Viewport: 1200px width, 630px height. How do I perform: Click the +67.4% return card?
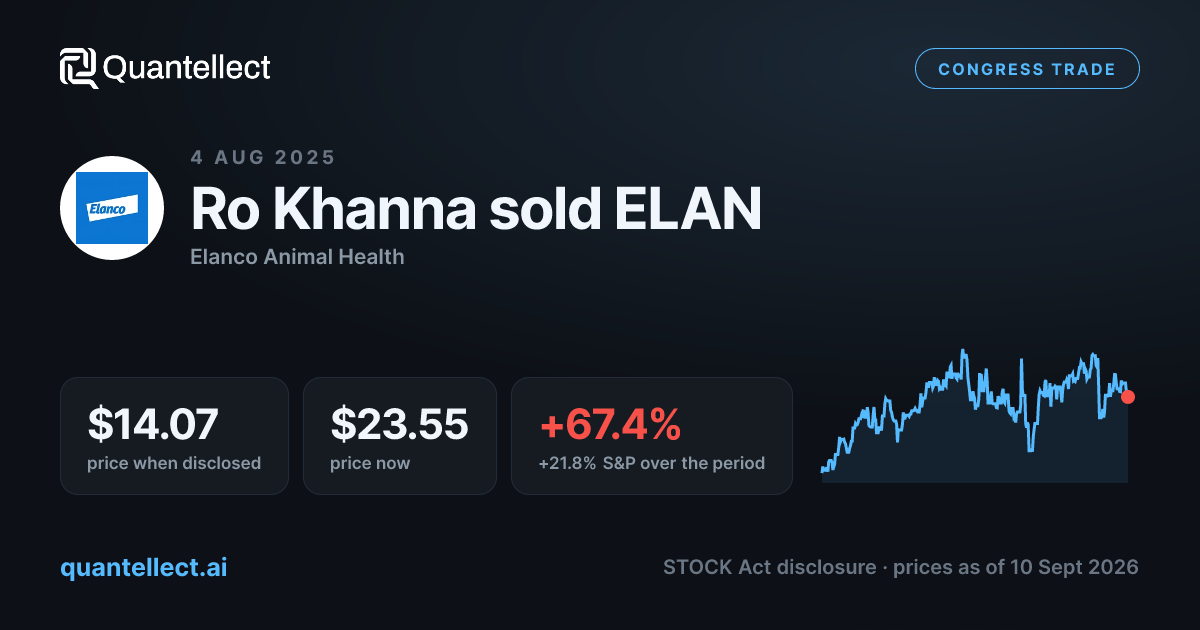pos(652,436)
